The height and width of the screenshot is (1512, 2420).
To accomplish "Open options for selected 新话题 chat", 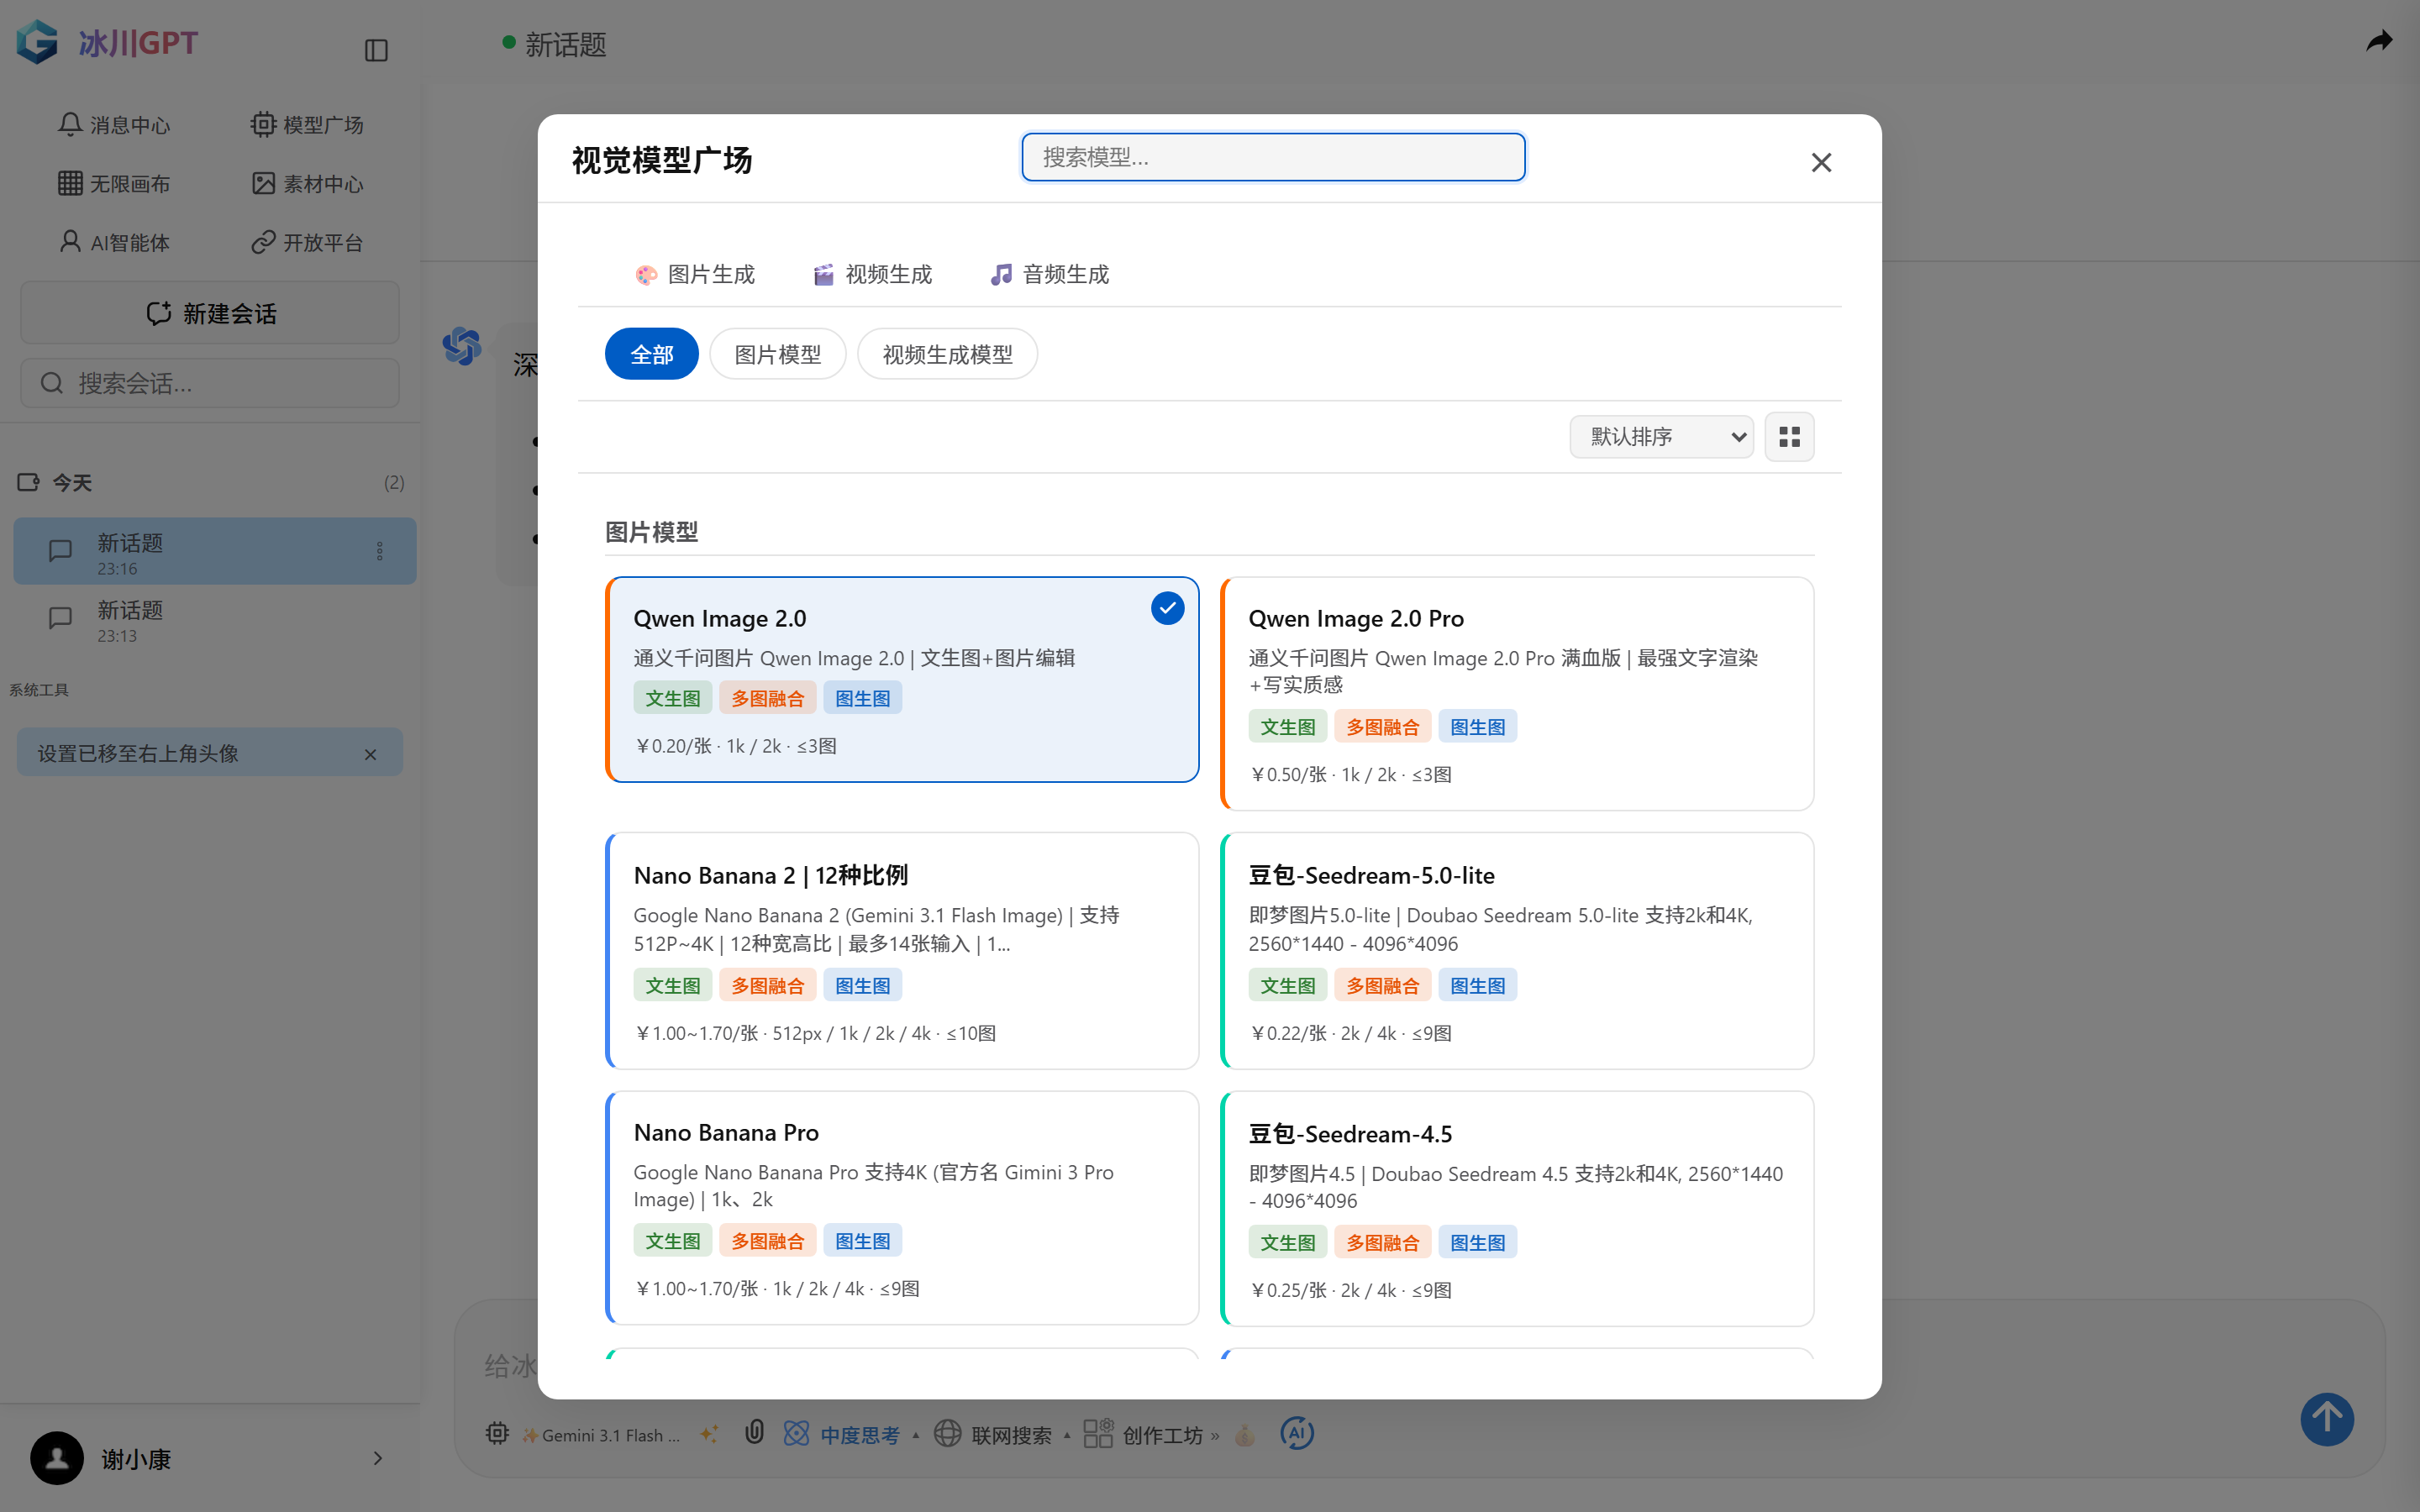I will pyautogui.click(x=380, y=551).
